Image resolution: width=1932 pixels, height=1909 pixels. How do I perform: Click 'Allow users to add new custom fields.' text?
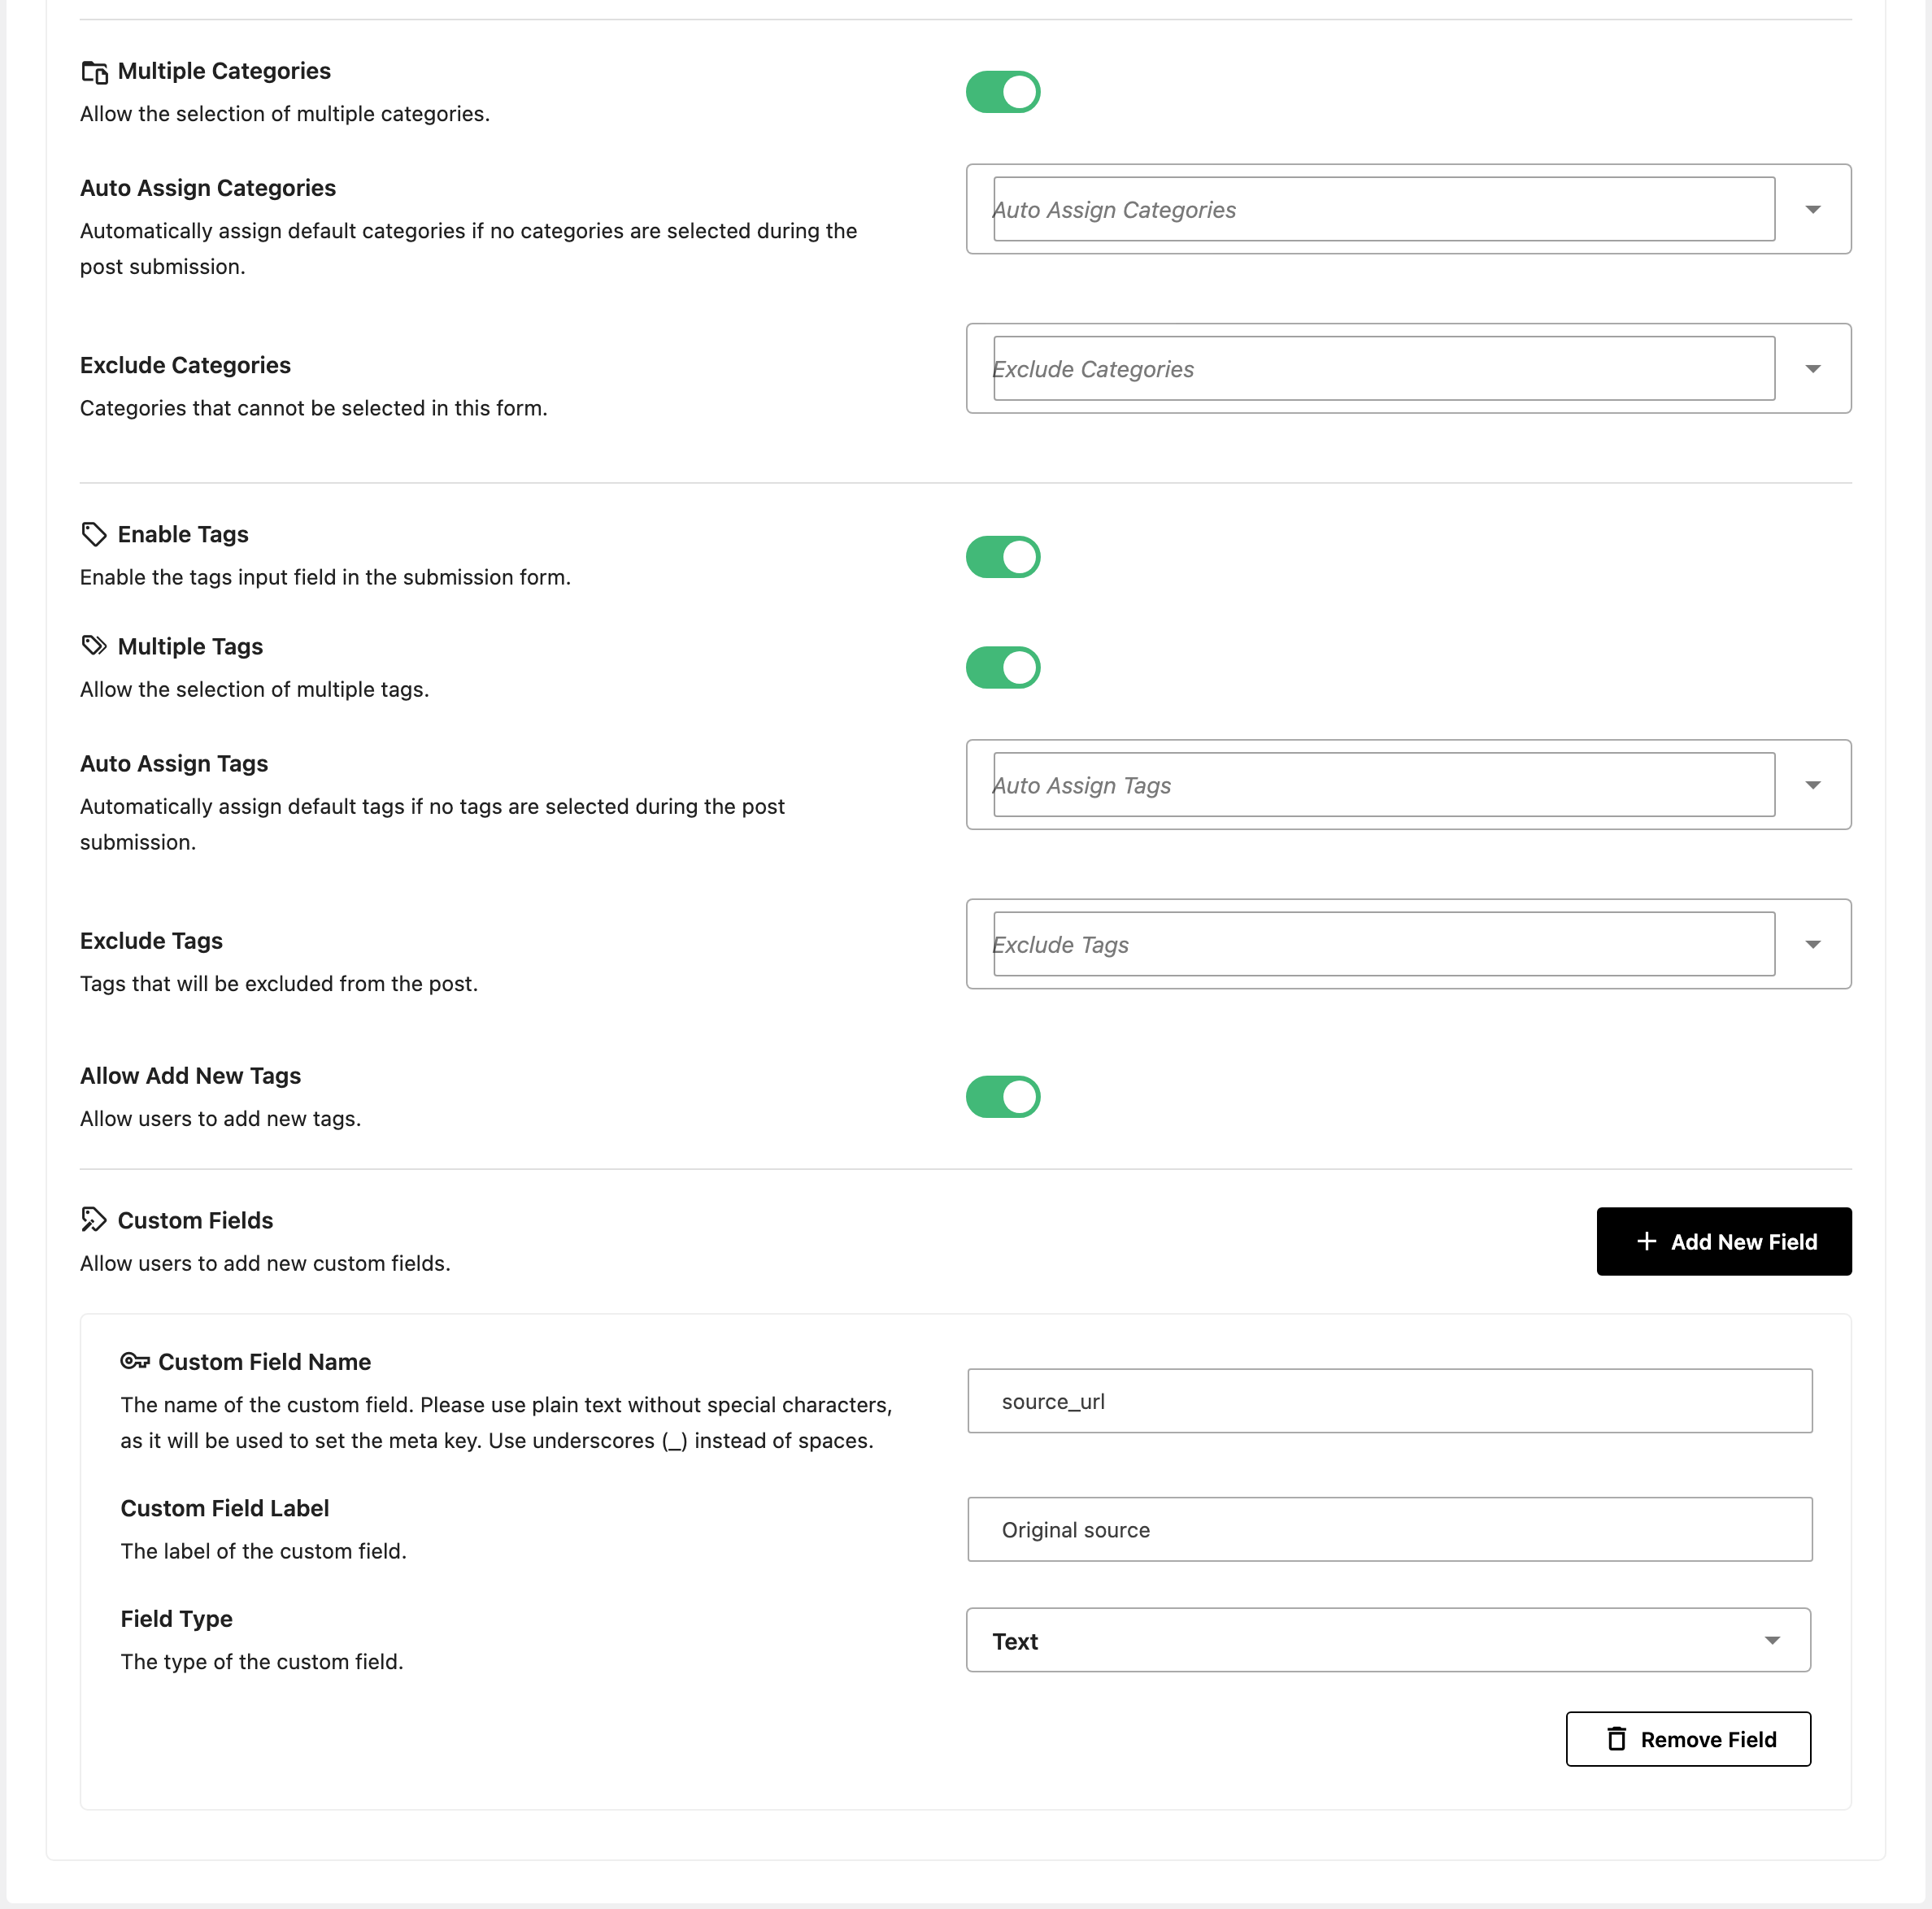point(265,1263)
